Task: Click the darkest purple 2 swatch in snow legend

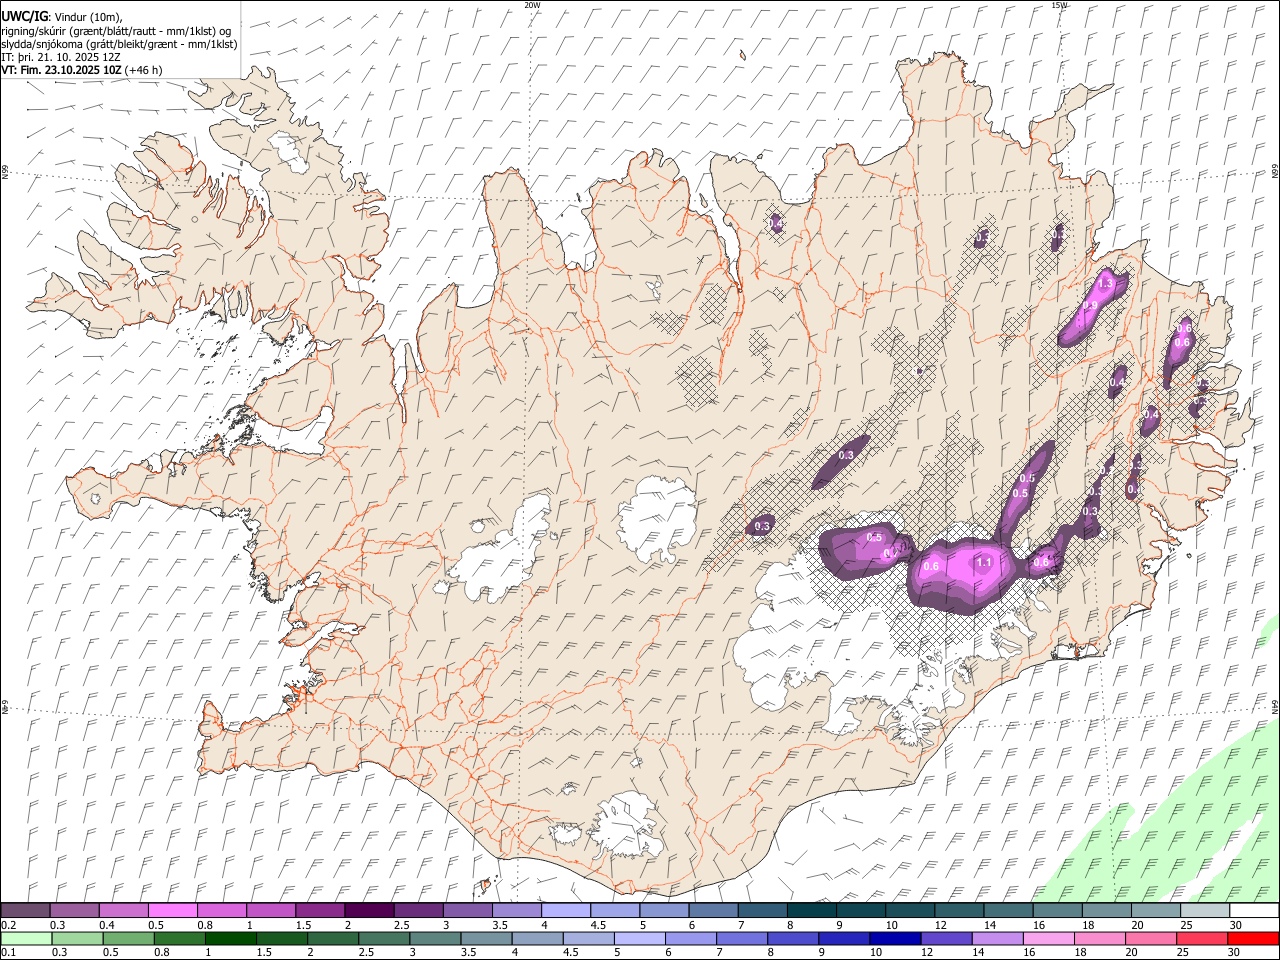Action: coord(369,910)
